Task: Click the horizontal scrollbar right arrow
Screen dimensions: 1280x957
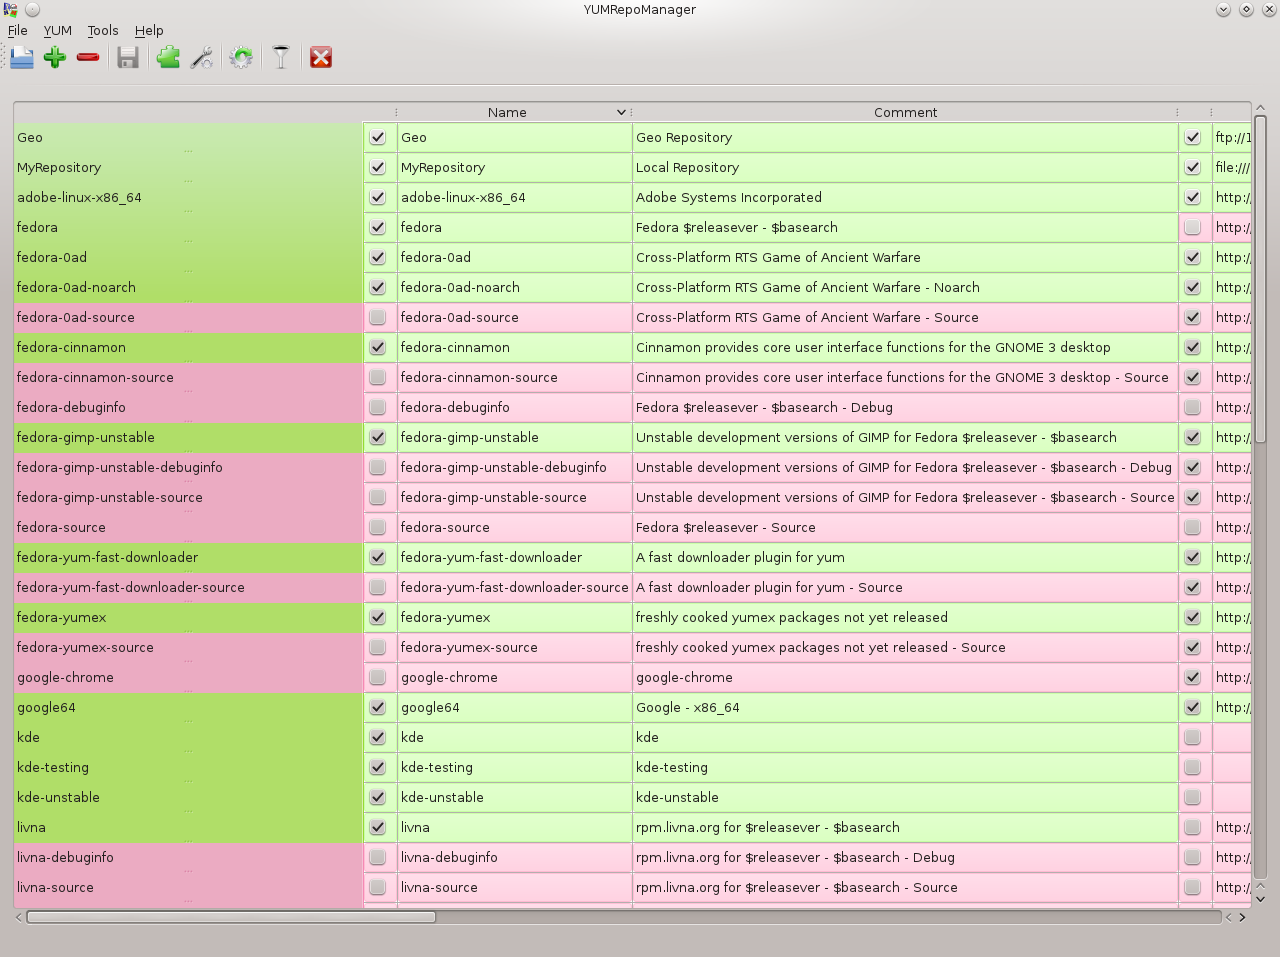Action: (x=1243, y=917)
